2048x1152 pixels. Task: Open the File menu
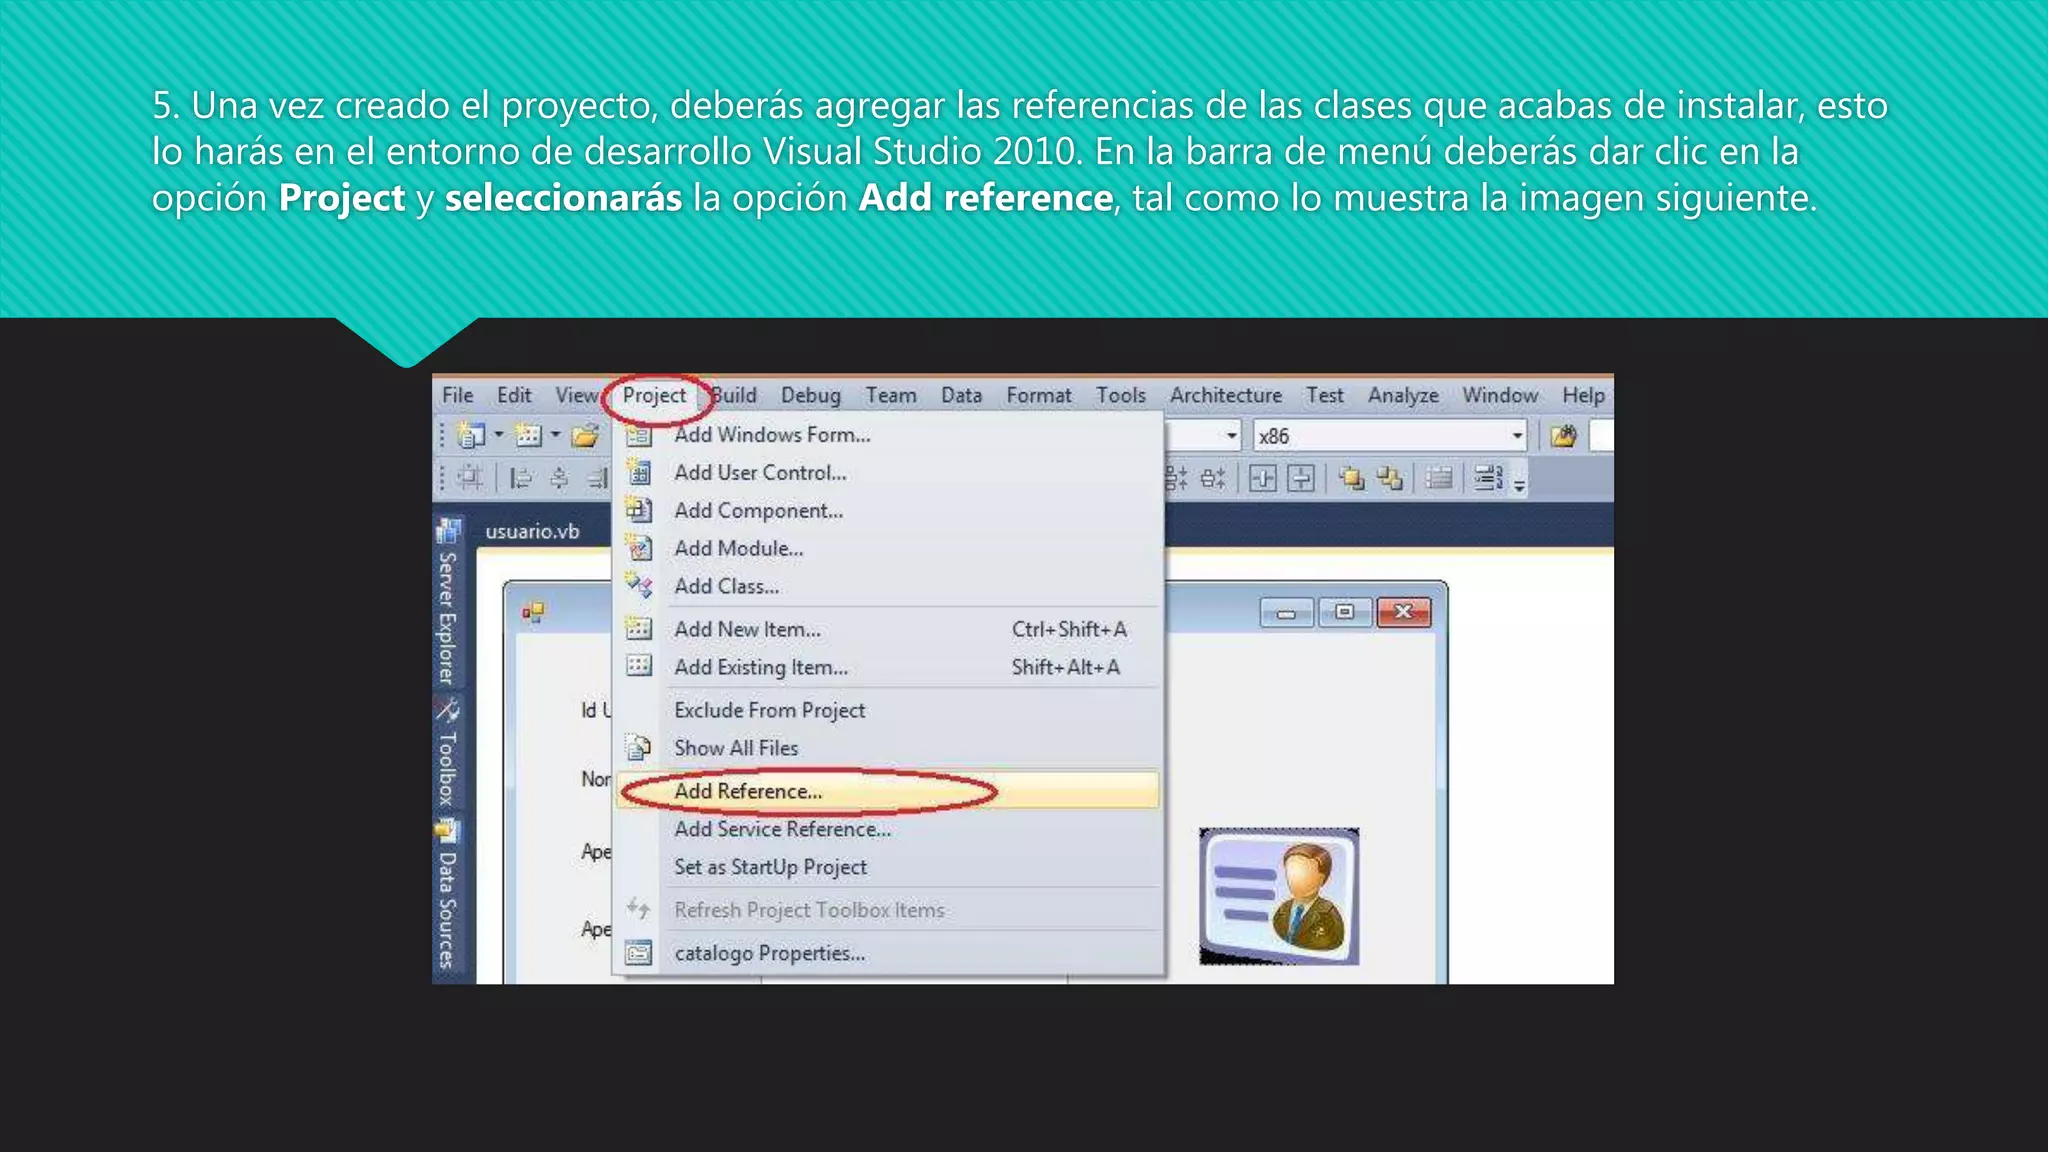pos(458,395)
